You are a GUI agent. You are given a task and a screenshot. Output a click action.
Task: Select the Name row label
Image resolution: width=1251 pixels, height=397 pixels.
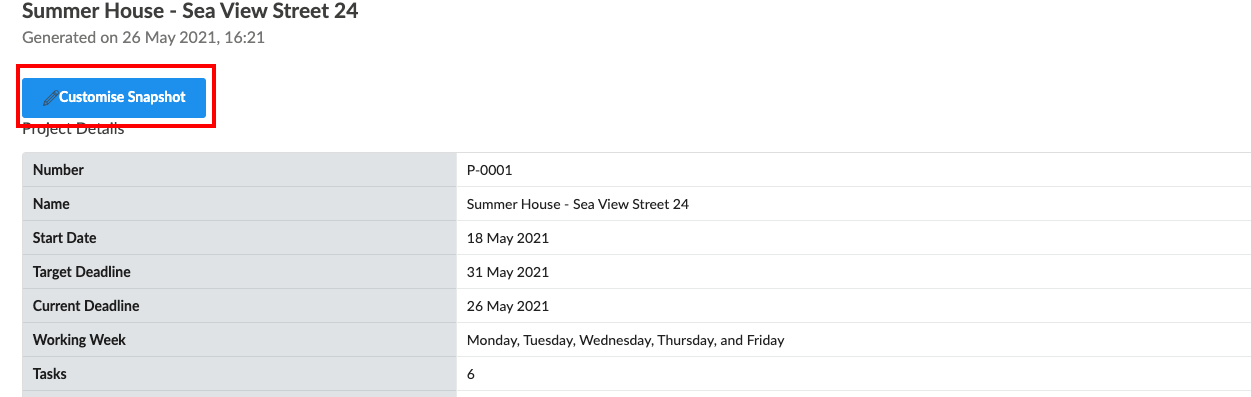point(51,204)
